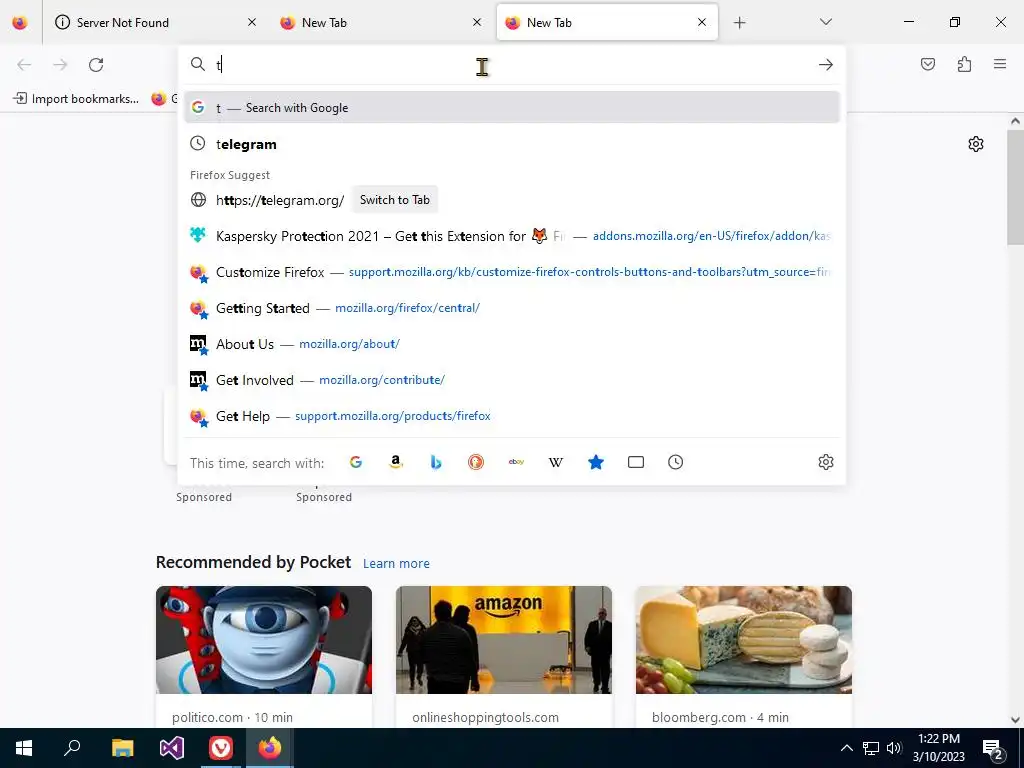Search history using the clock icon

(675, 462)
